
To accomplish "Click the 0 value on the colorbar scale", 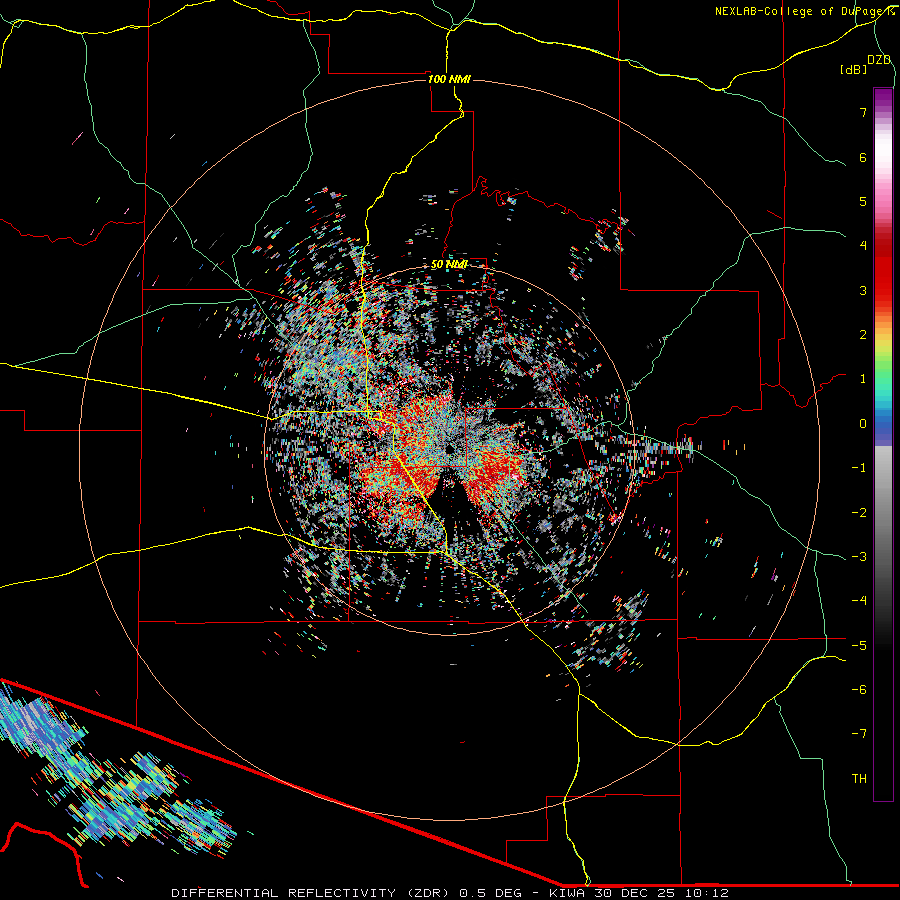I will [863, 424].
